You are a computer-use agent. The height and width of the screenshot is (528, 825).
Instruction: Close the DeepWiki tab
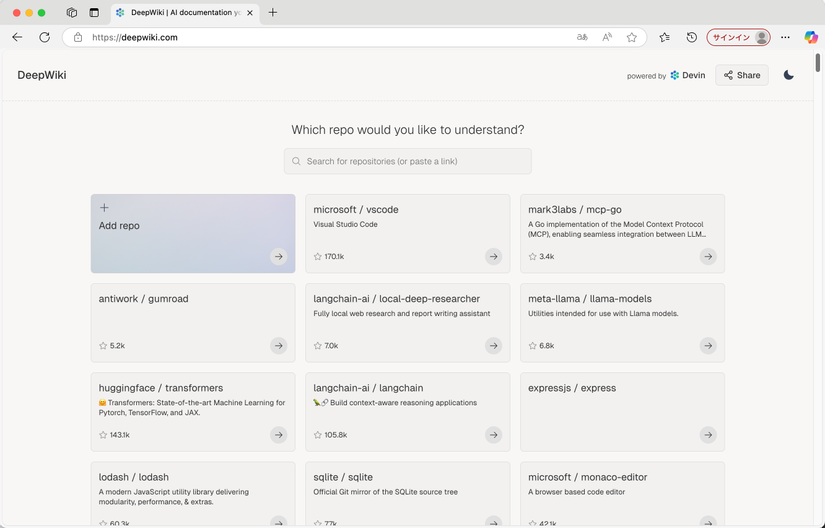pyautogui.click(x=250, y=13)
